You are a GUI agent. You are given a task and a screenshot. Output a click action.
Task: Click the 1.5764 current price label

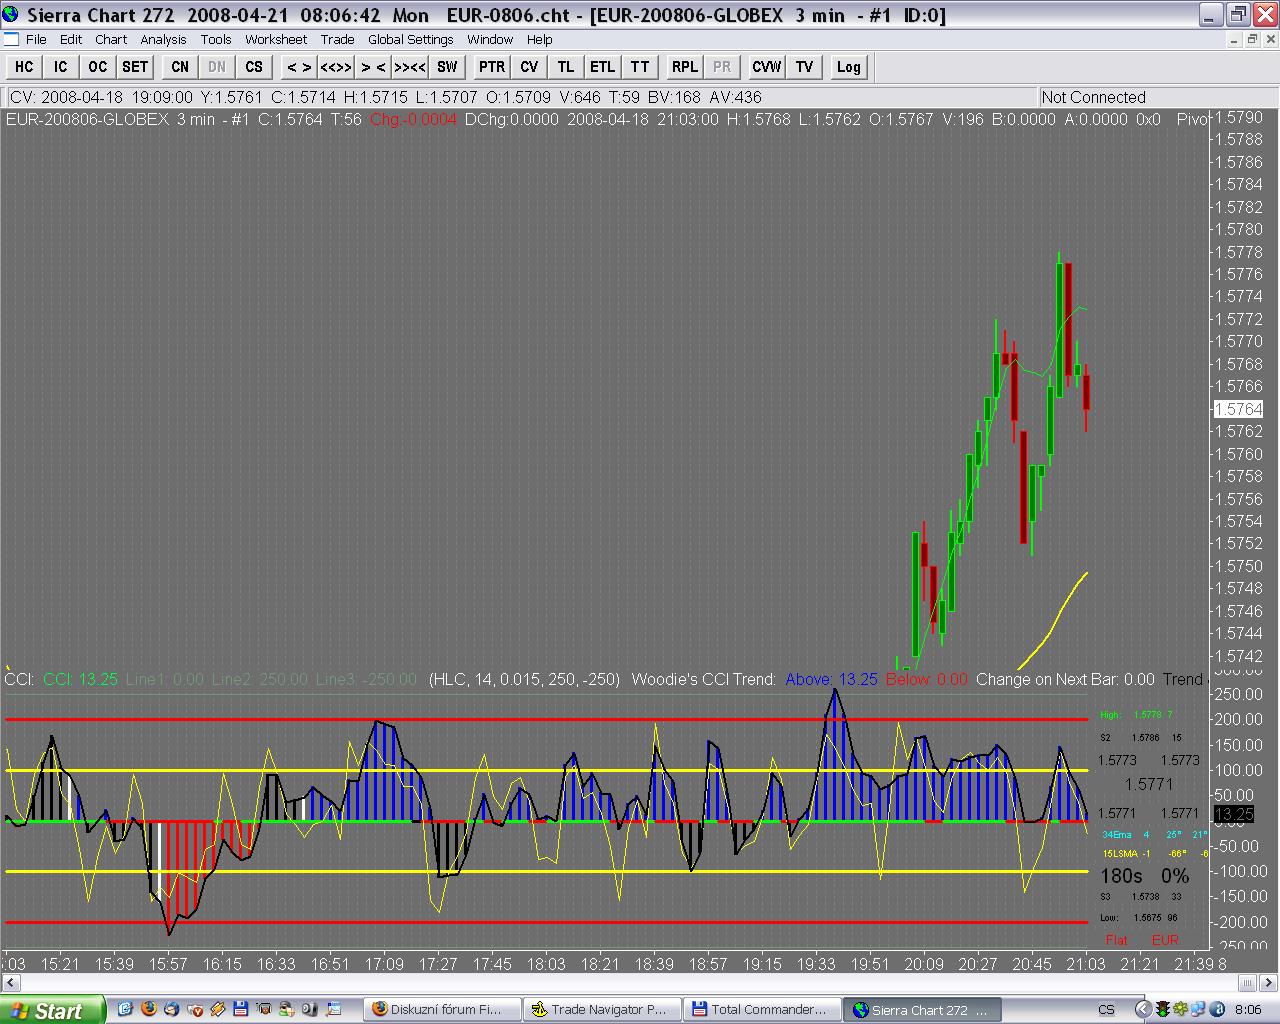(1238, 409)
